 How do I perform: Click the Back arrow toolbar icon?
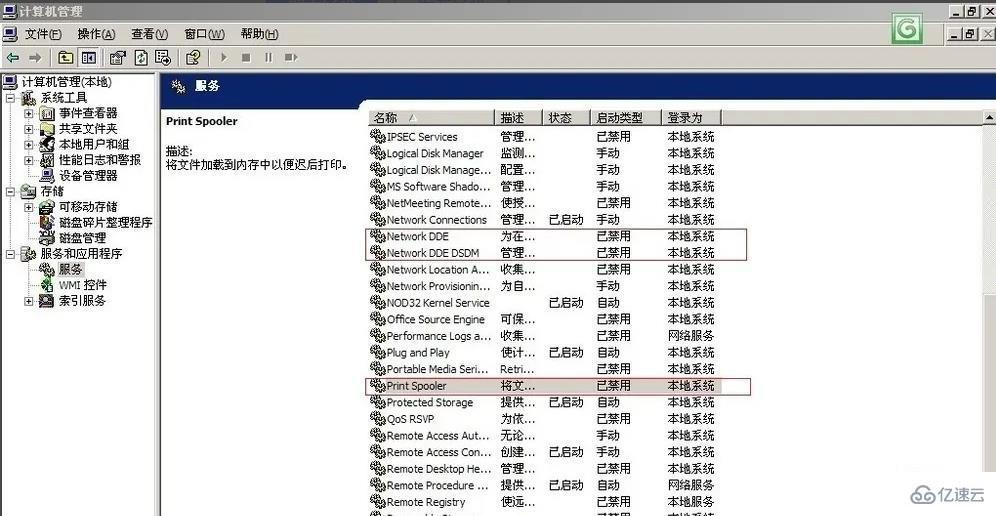pyautogui.click(x=13, y=58)
